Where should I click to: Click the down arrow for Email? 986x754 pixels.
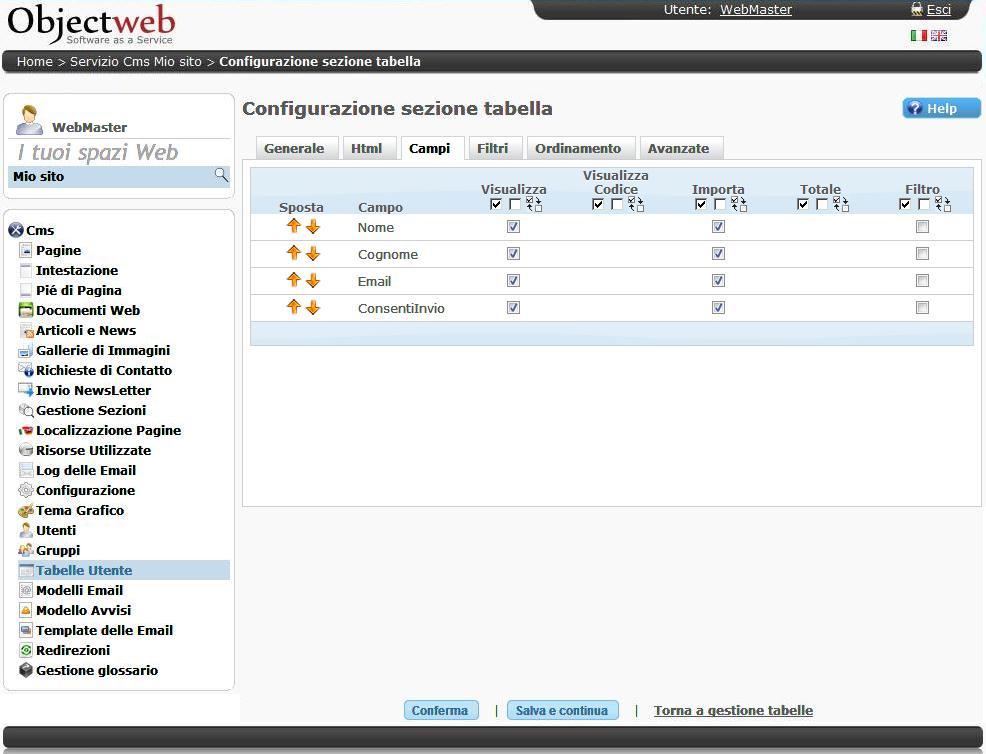tap(313, 281)
